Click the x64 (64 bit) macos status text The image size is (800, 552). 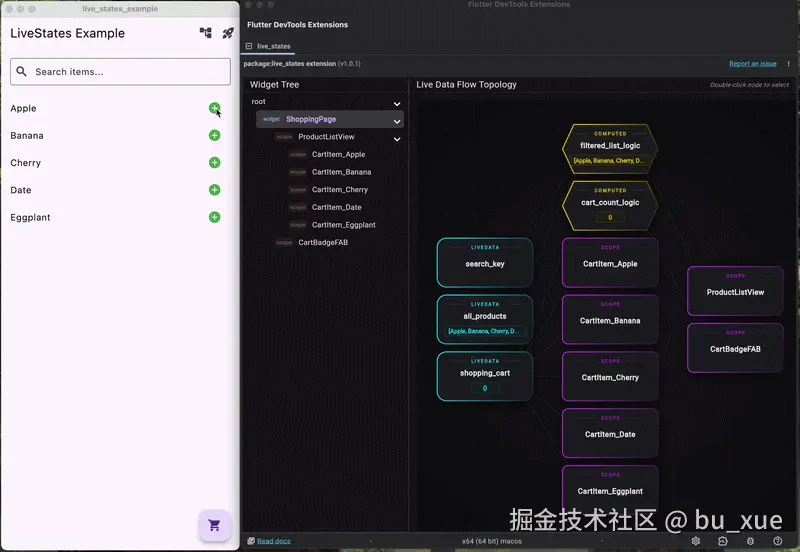click(492, 541)
